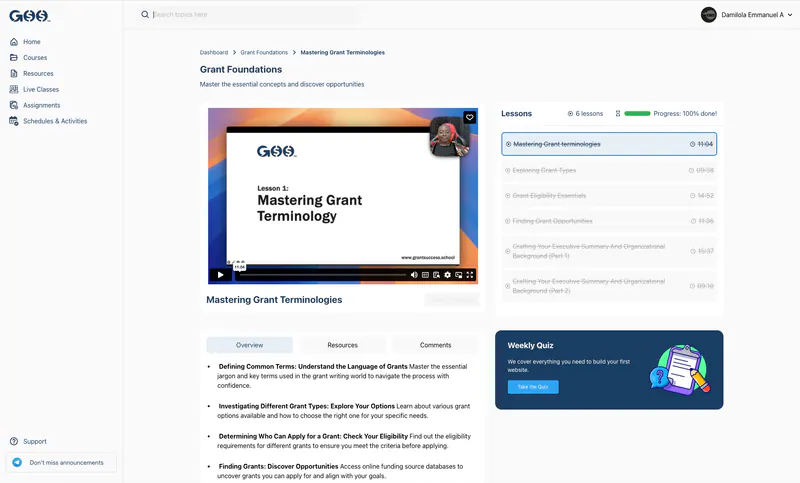
Task: Click the 'Grant Foundations' page heading
Action: 241,69
